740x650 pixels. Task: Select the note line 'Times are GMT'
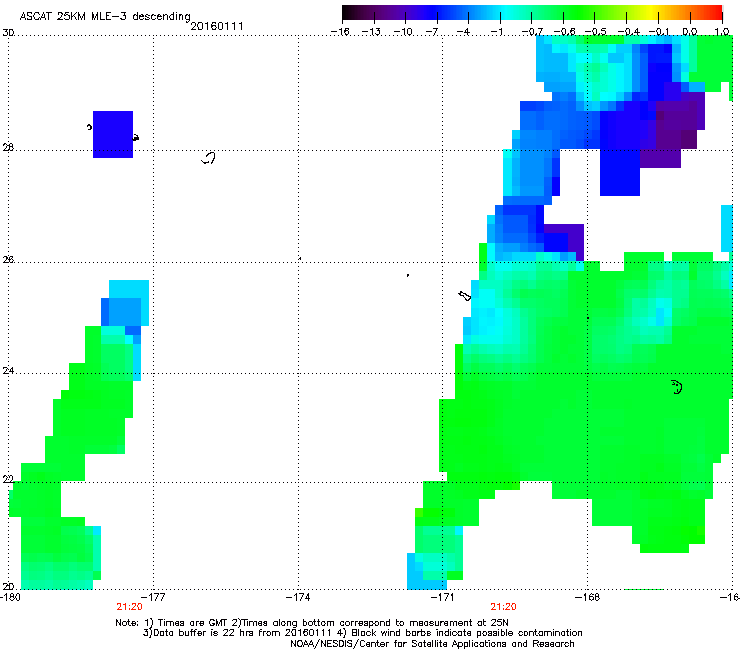click(191, 623)
